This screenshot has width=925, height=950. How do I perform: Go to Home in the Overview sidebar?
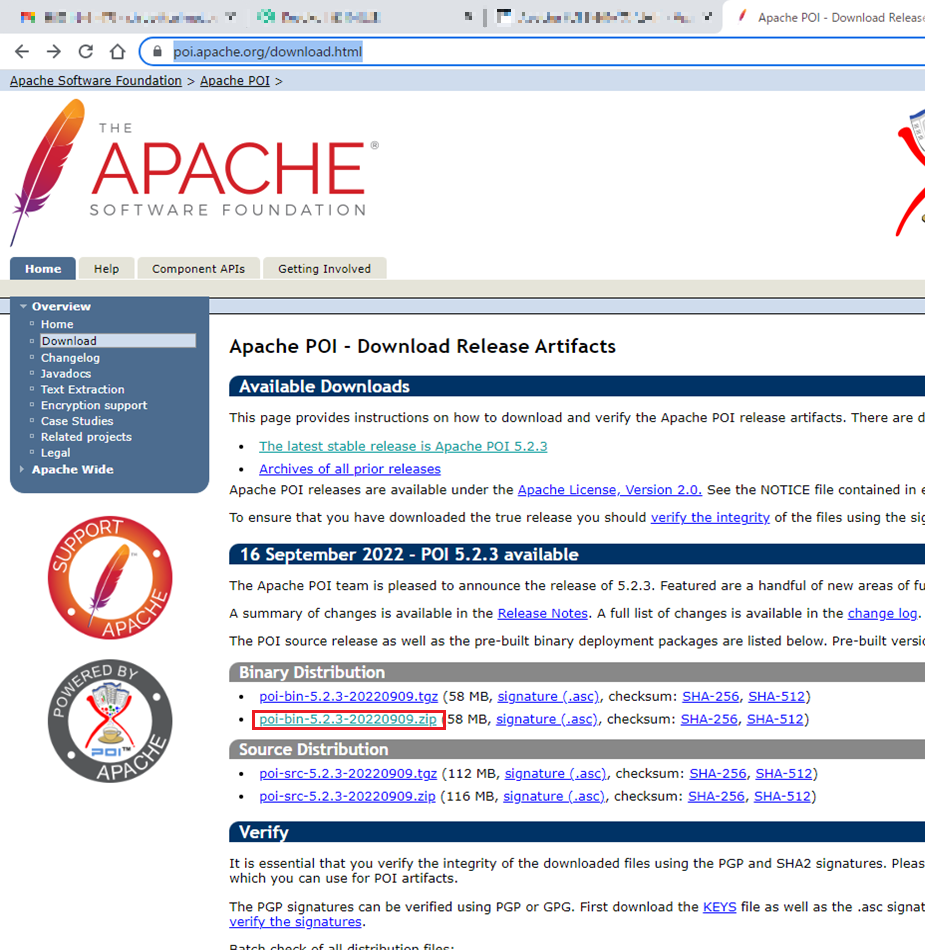[x=57, y=324]
